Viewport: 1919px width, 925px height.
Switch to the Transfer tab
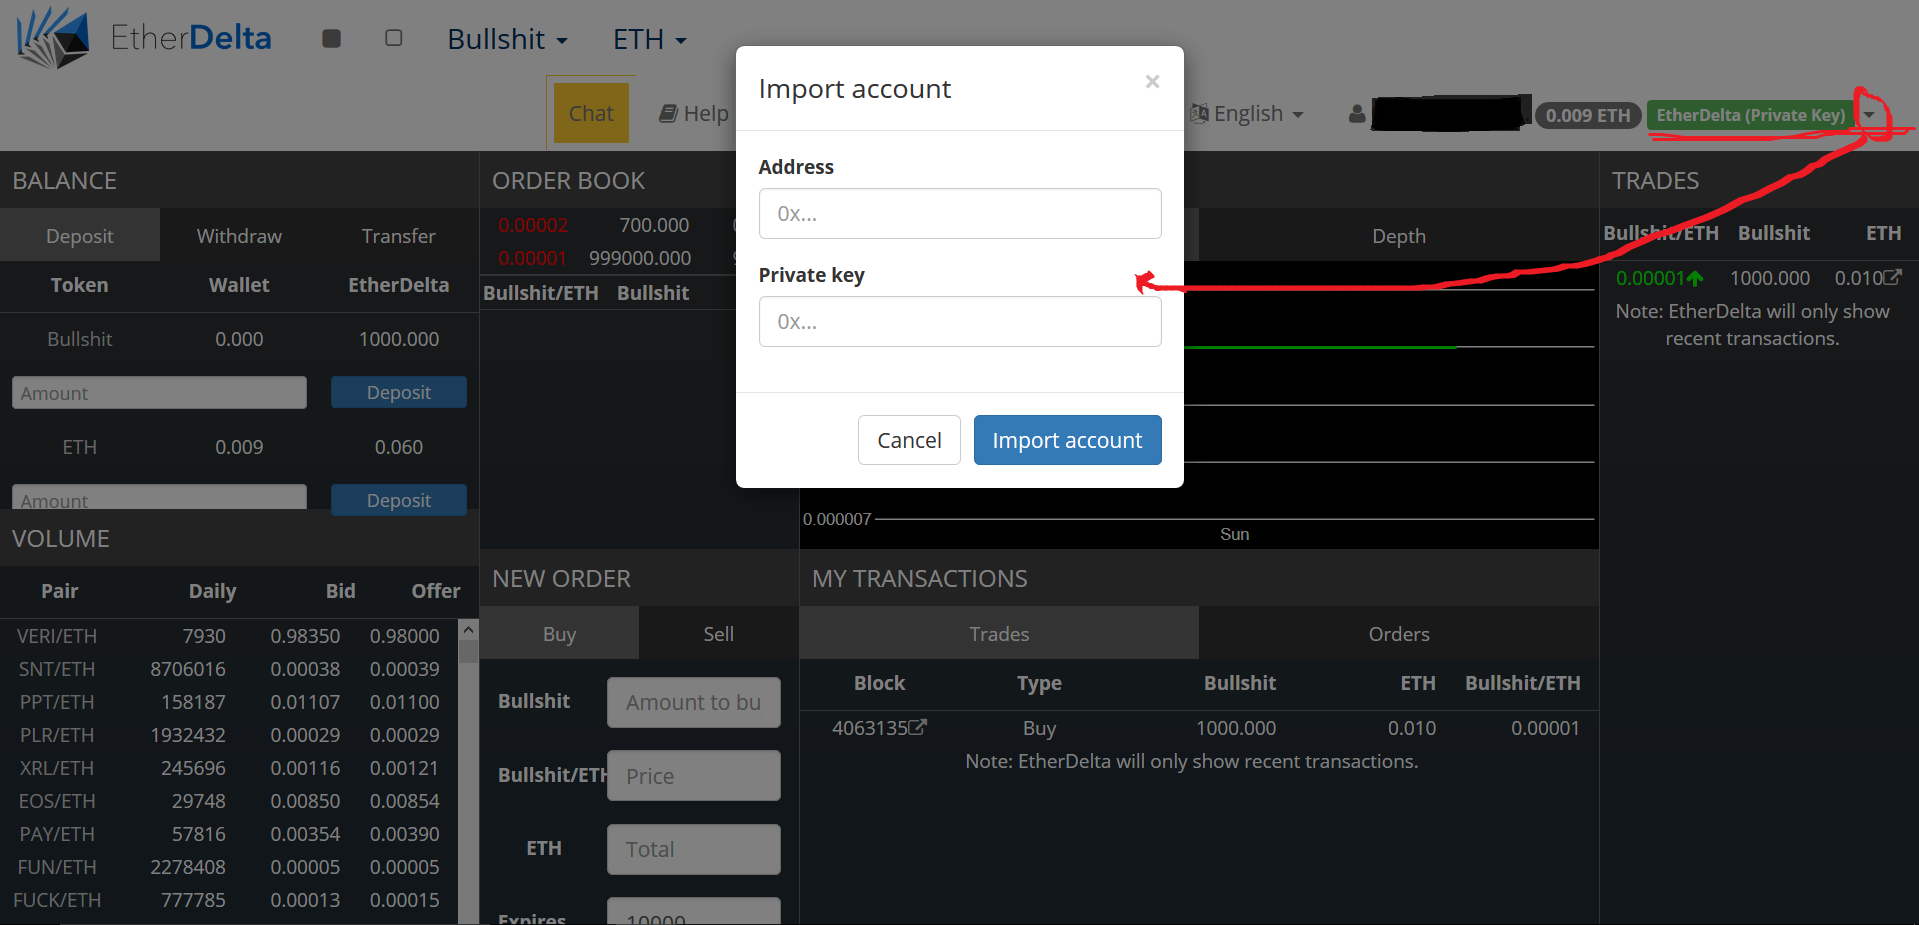[x=398, y=236]
